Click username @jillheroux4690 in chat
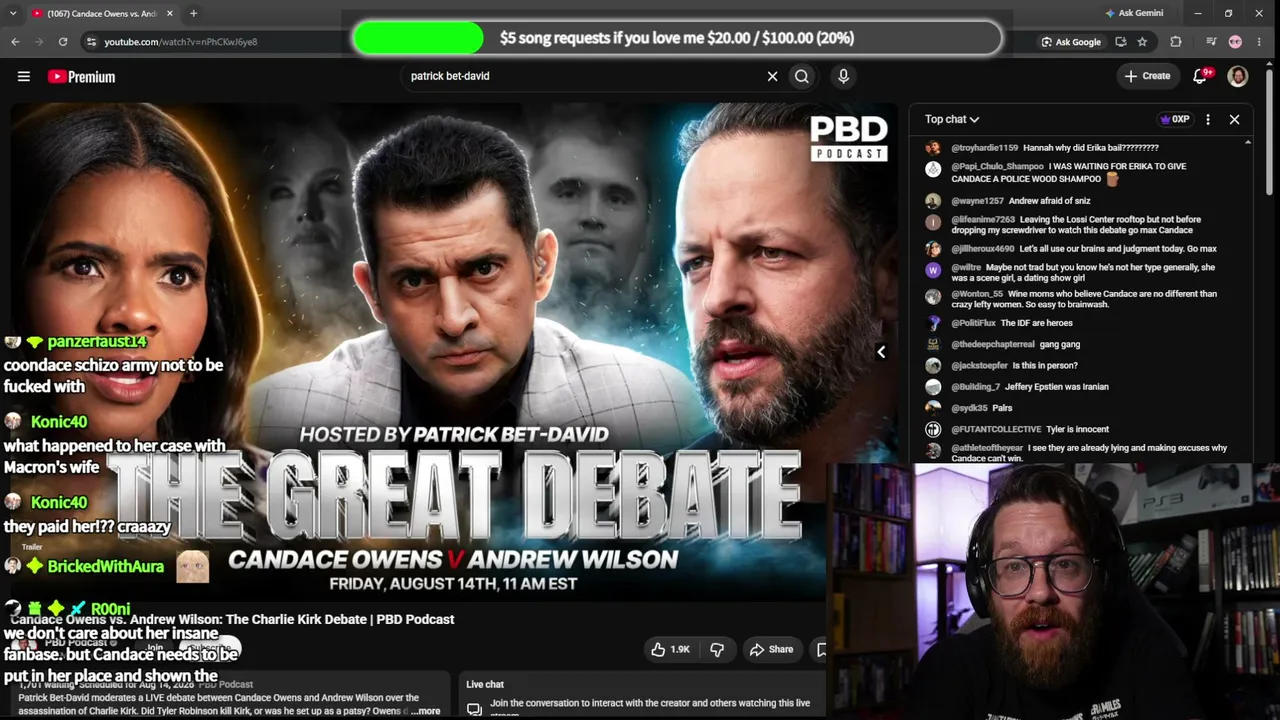The height and width of the screenshot is (720, 1280). click(x=982, y=248)
